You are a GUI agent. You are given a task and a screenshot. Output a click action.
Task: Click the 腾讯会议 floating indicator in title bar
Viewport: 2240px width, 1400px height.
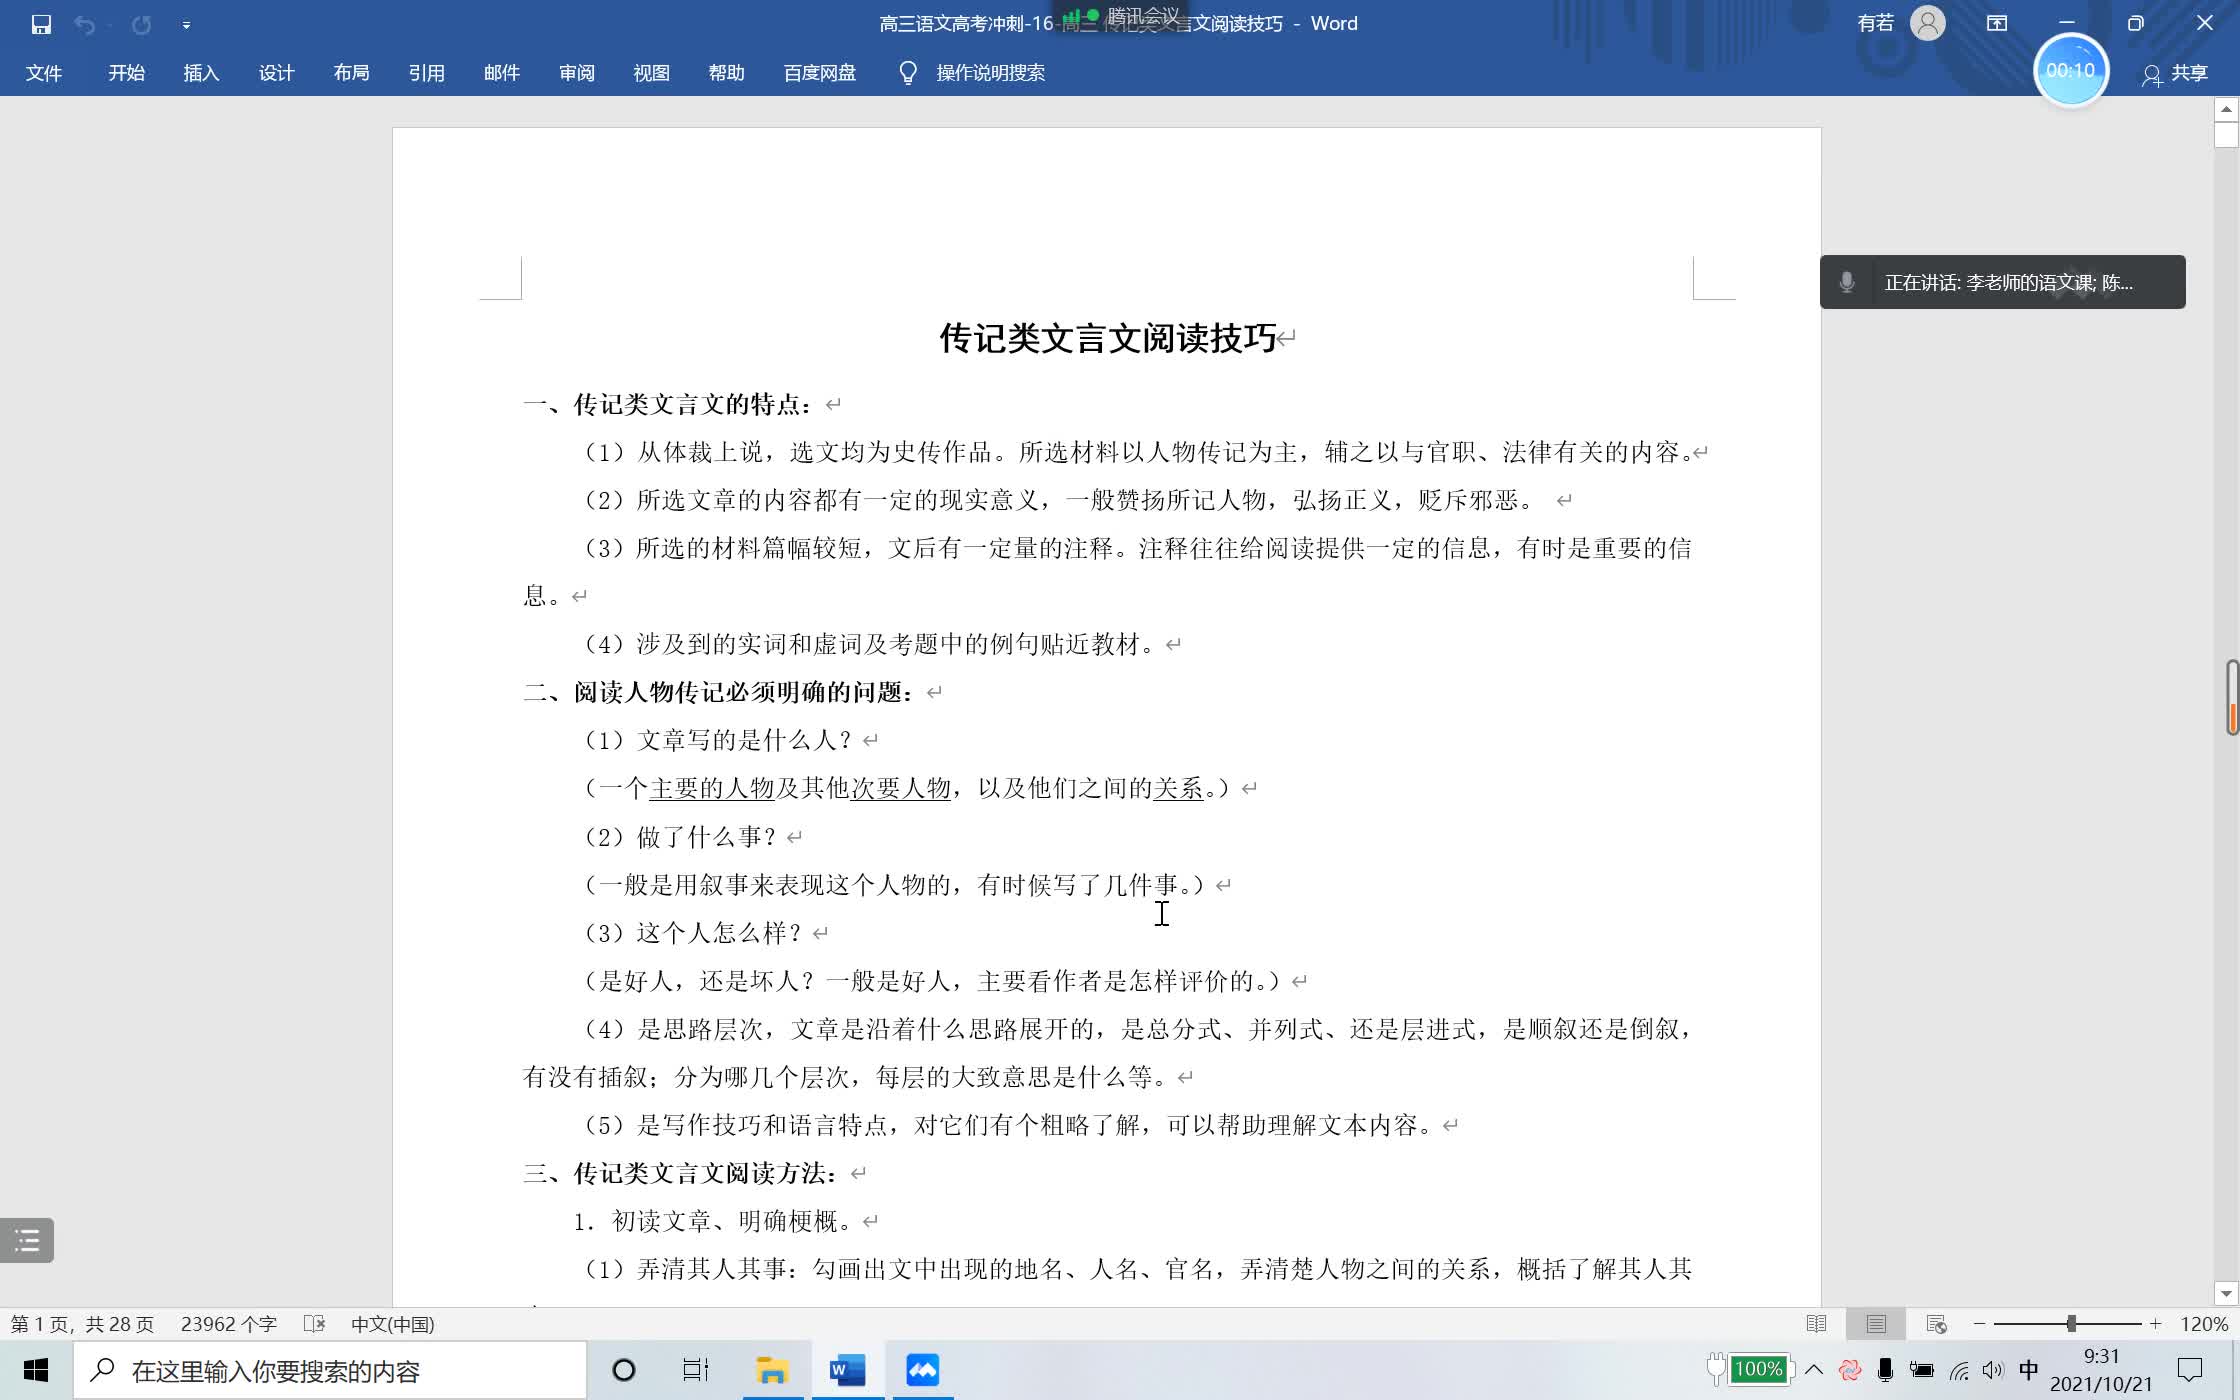pos(1122,16)
